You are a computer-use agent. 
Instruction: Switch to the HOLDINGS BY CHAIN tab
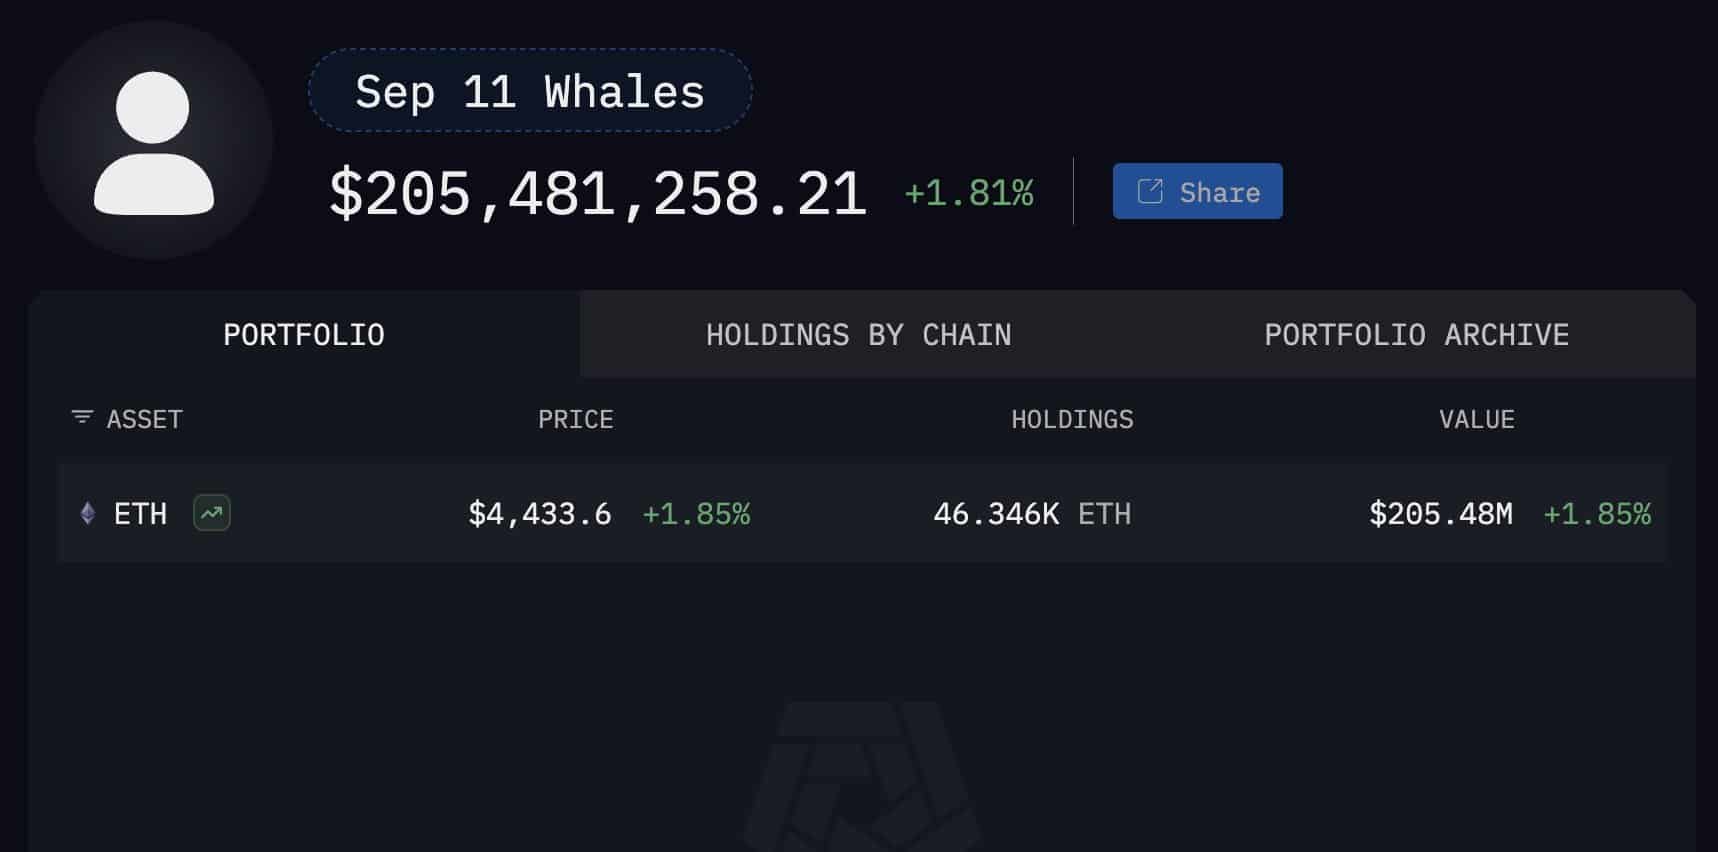coord(858,335)
